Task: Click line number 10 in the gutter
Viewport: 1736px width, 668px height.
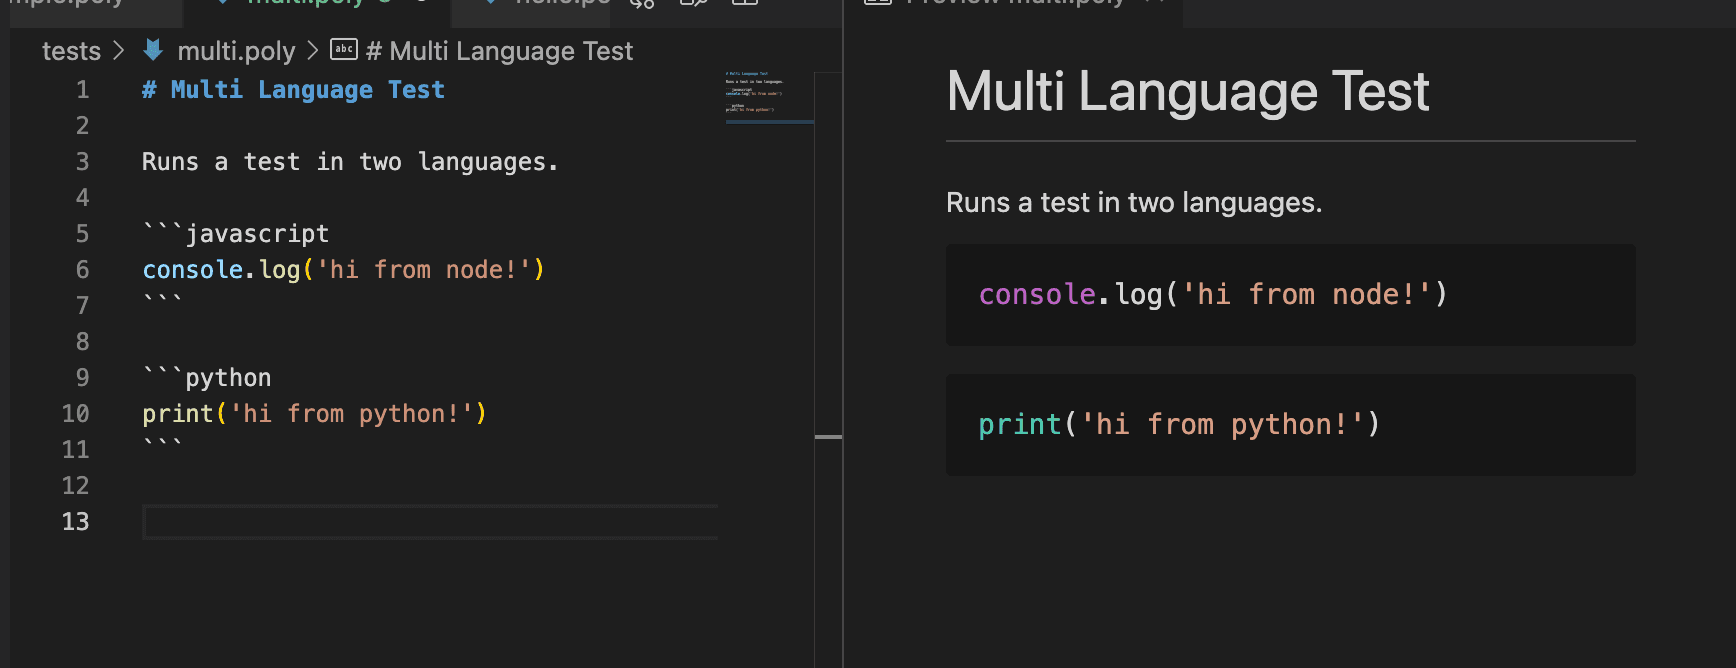Action: (x=76, y=414)
